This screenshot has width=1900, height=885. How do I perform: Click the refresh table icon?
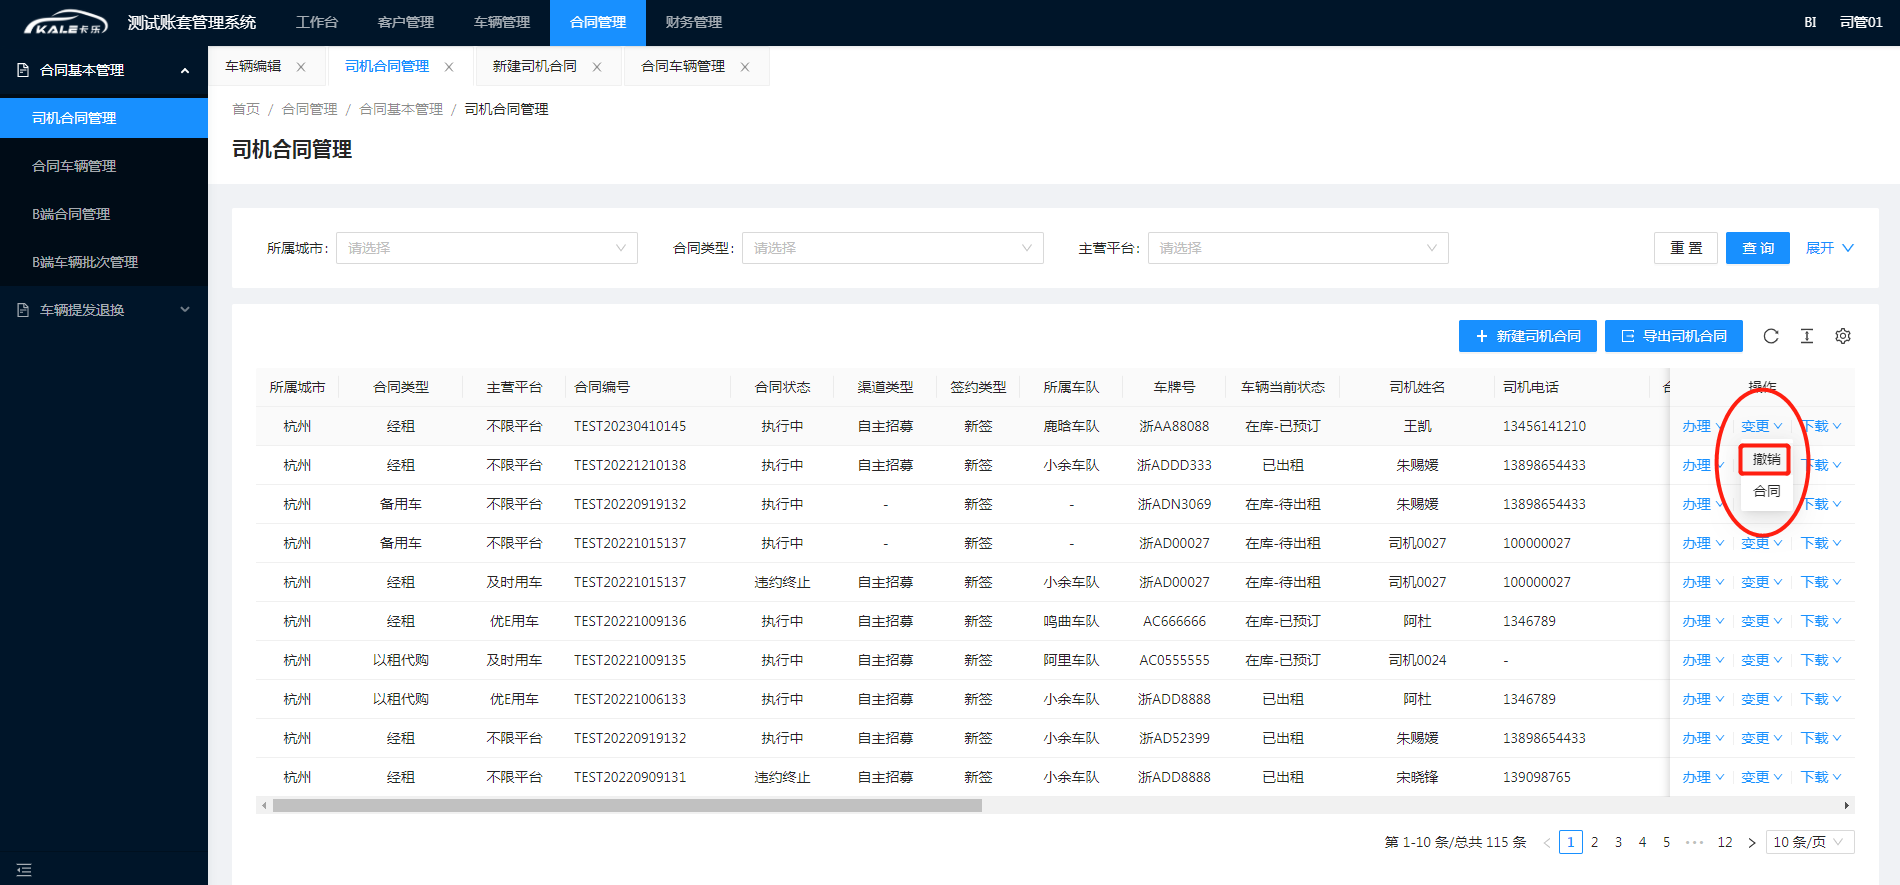[x=1770, y=336]
